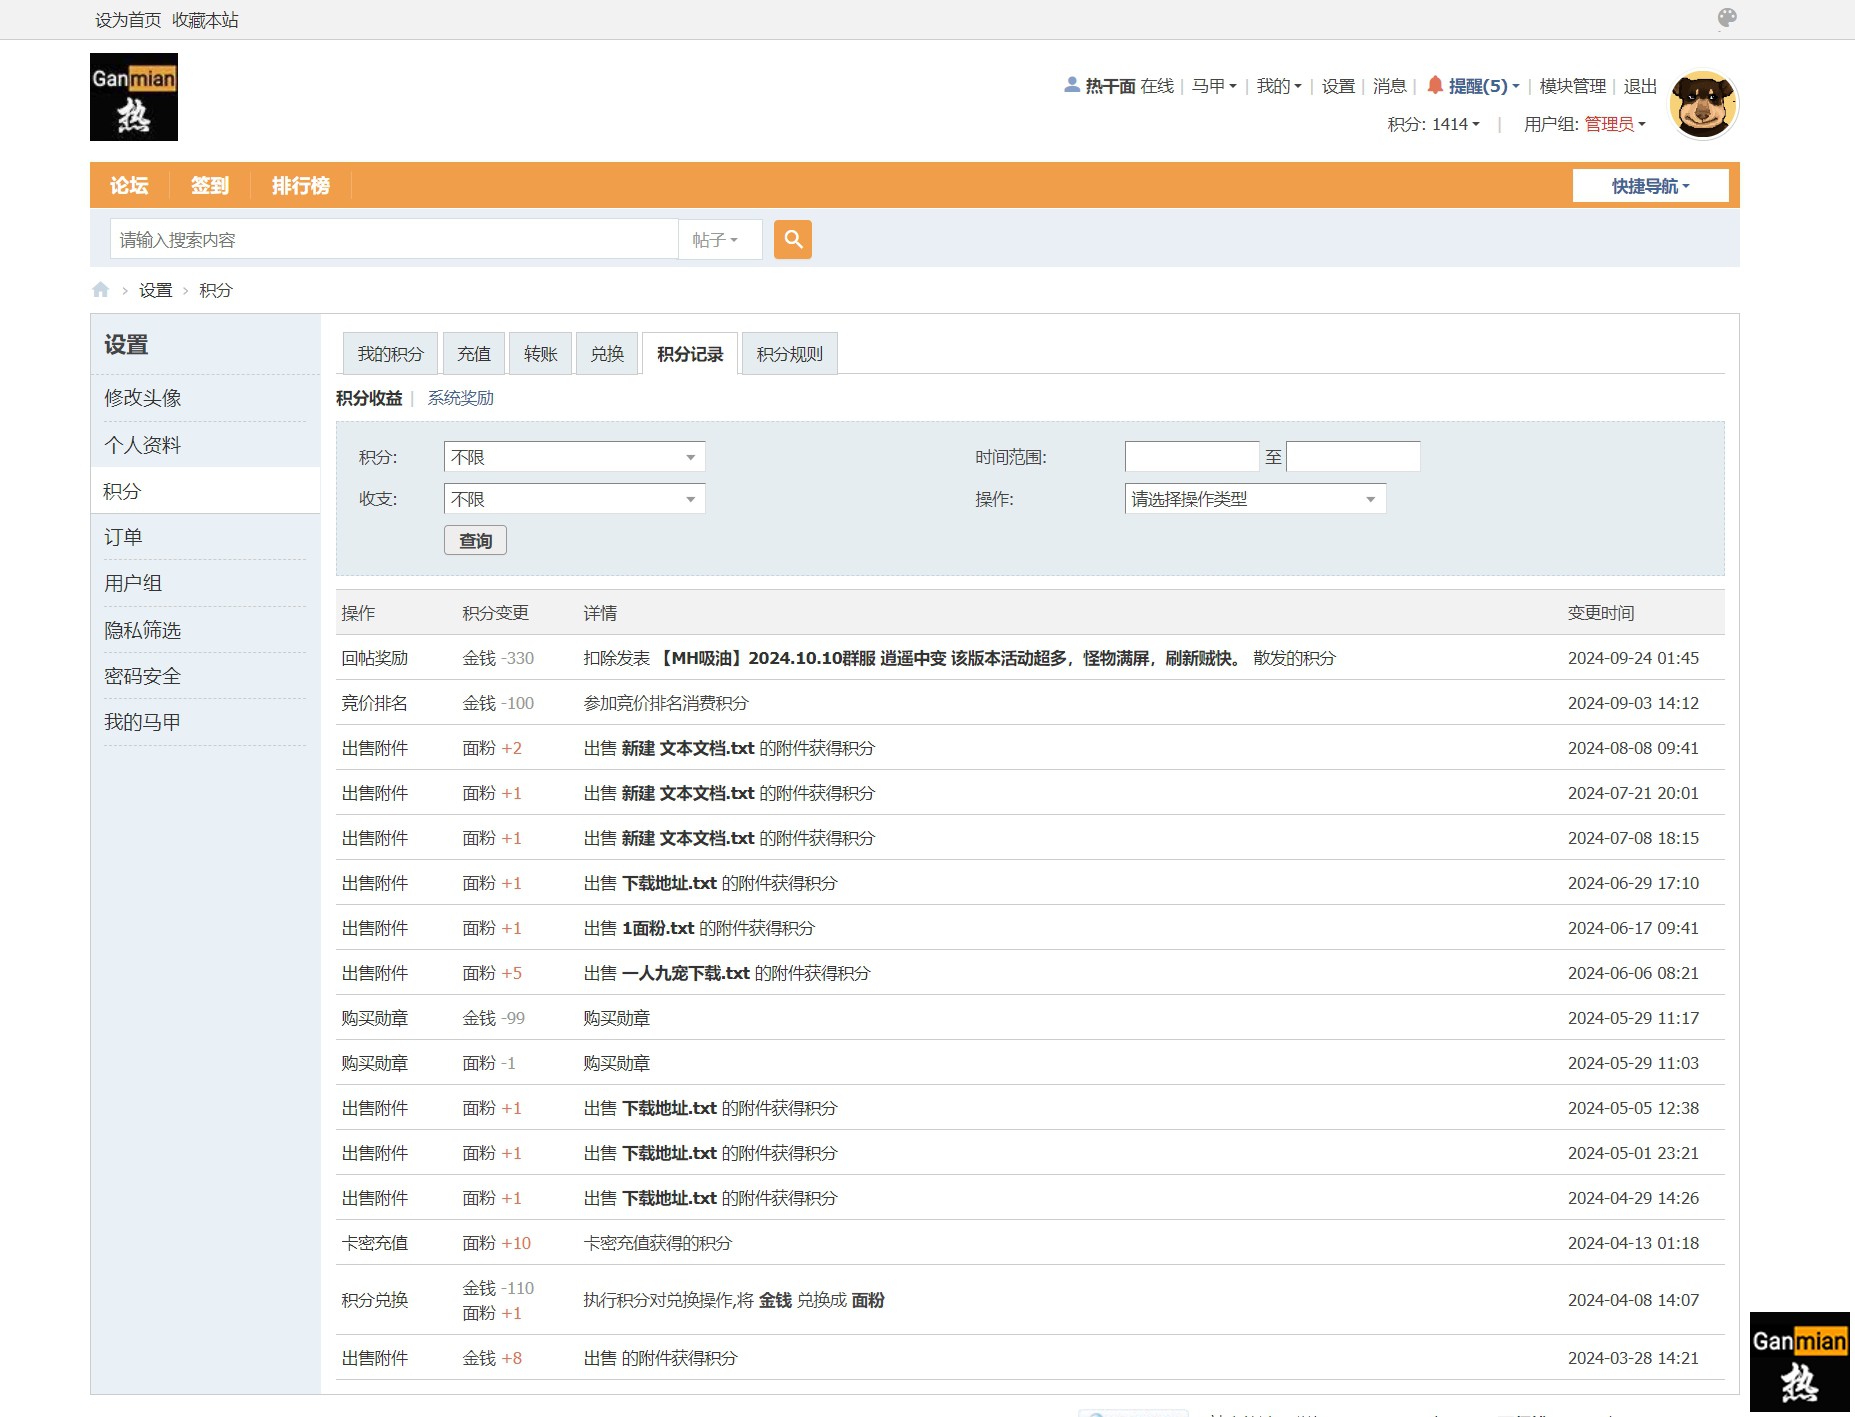Open the 收支 filter dropdown

click(574, 499)
